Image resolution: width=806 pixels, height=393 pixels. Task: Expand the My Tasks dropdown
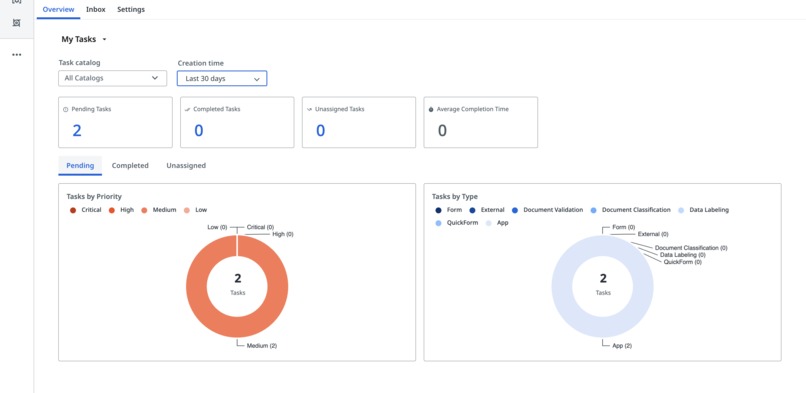click(x=84, y=39)
